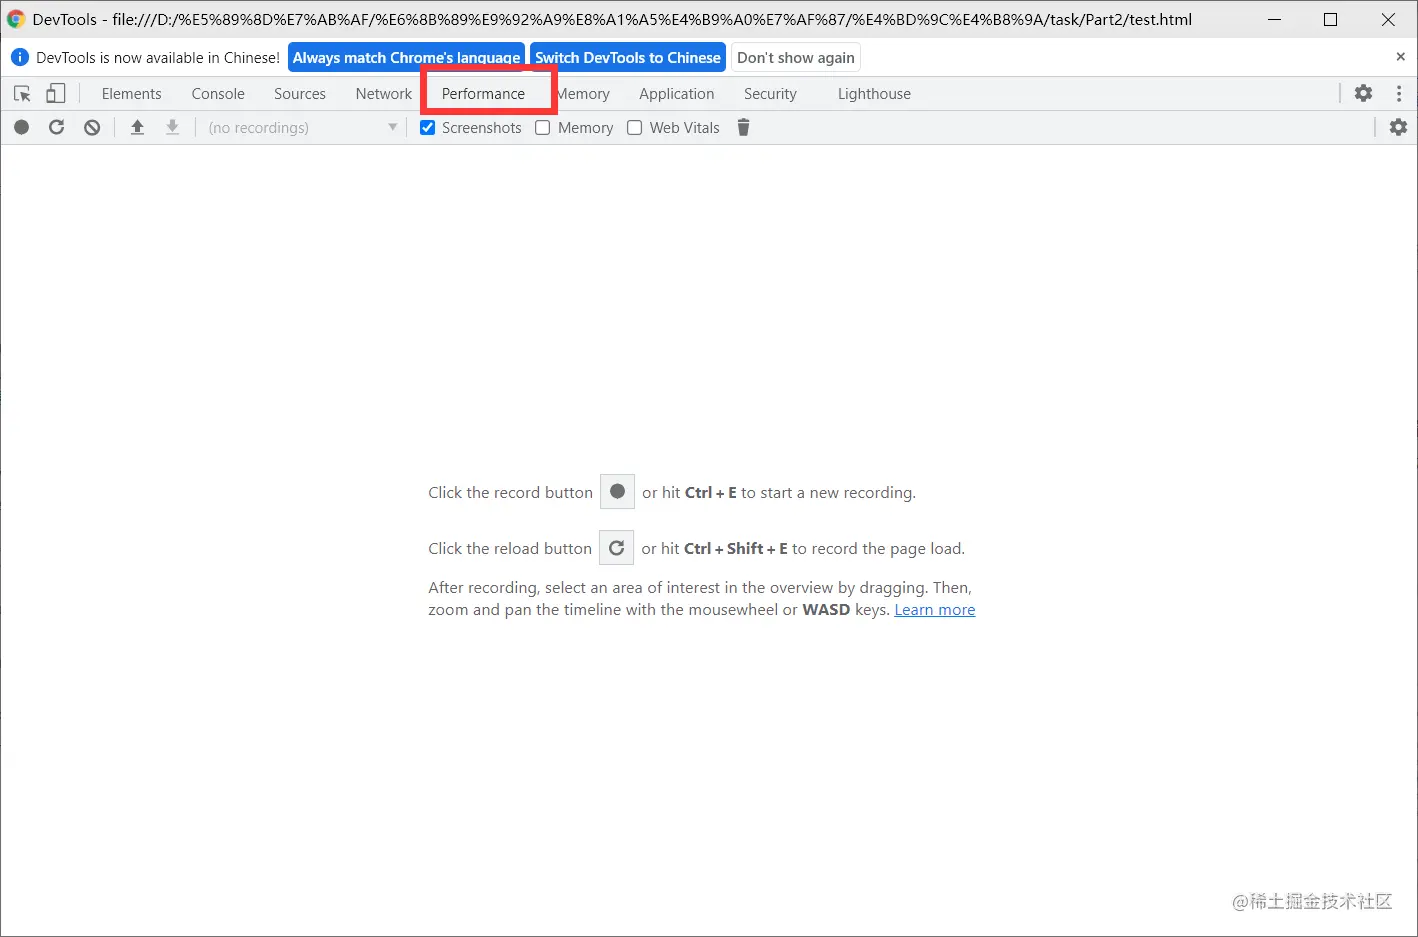Open the Learn more link

pyautogui.click(x=935, y=609)
